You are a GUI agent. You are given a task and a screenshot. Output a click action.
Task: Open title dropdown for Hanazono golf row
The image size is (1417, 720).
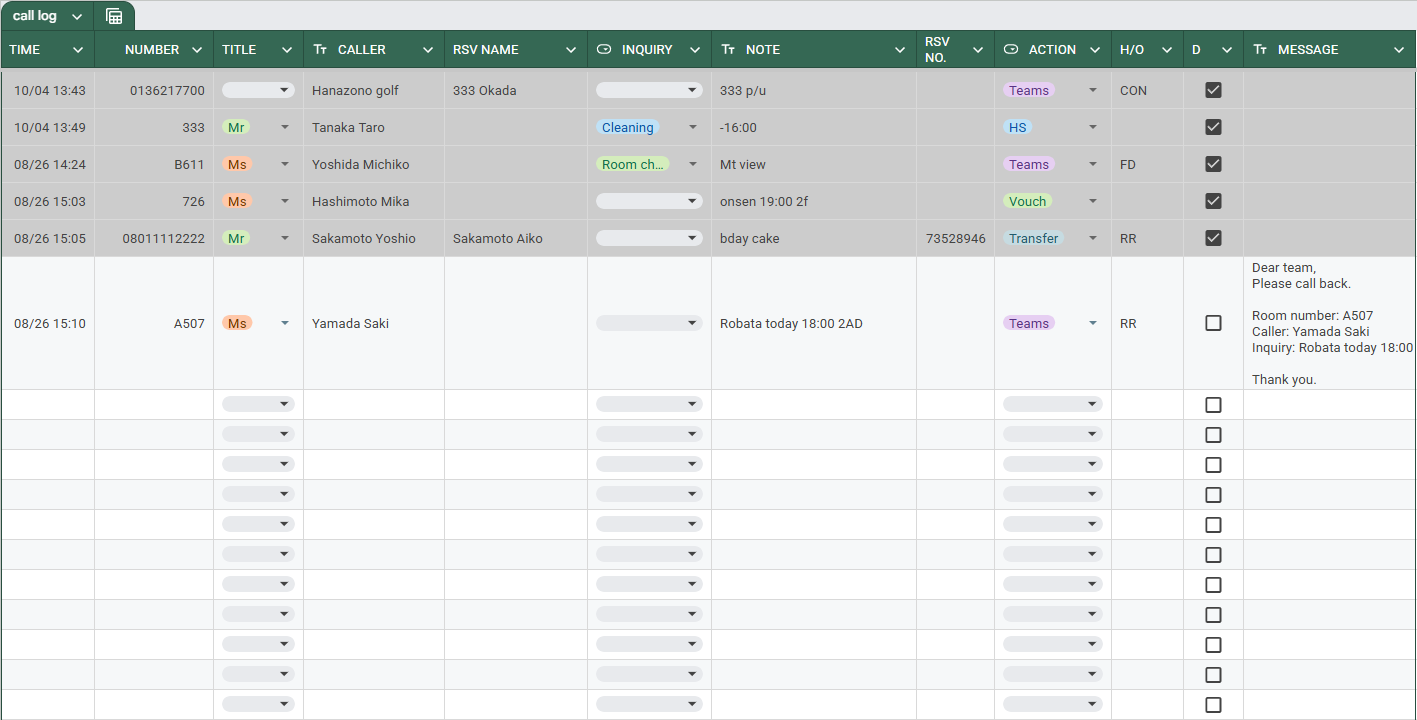(x=258, y=90)
